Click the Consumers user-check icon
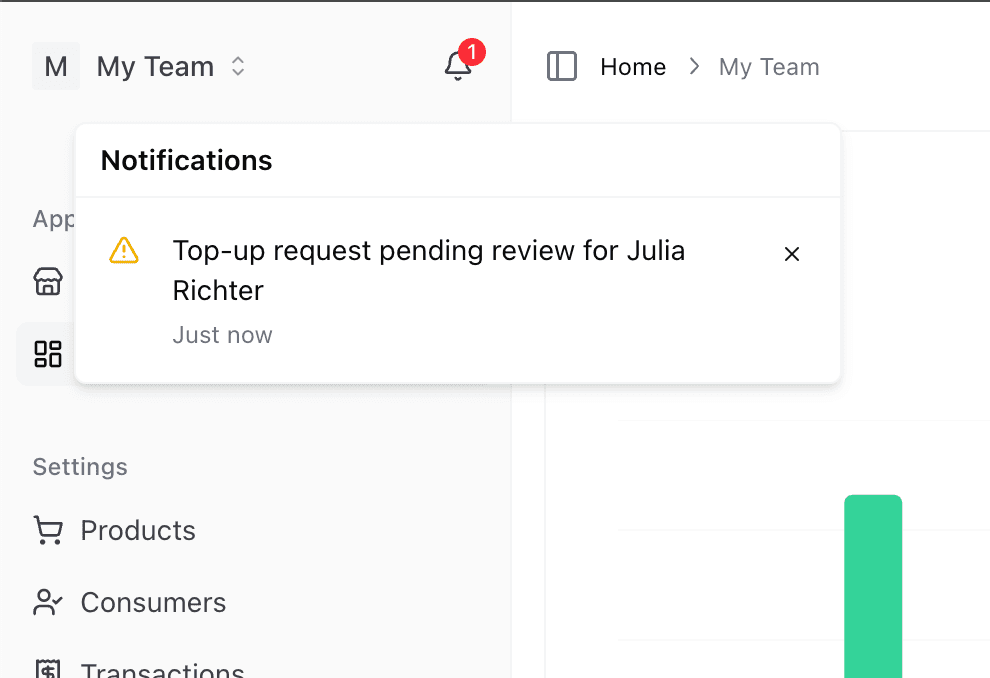Image resolution: width=990 pixels, height=678 pixels. (x=48, y=602)
